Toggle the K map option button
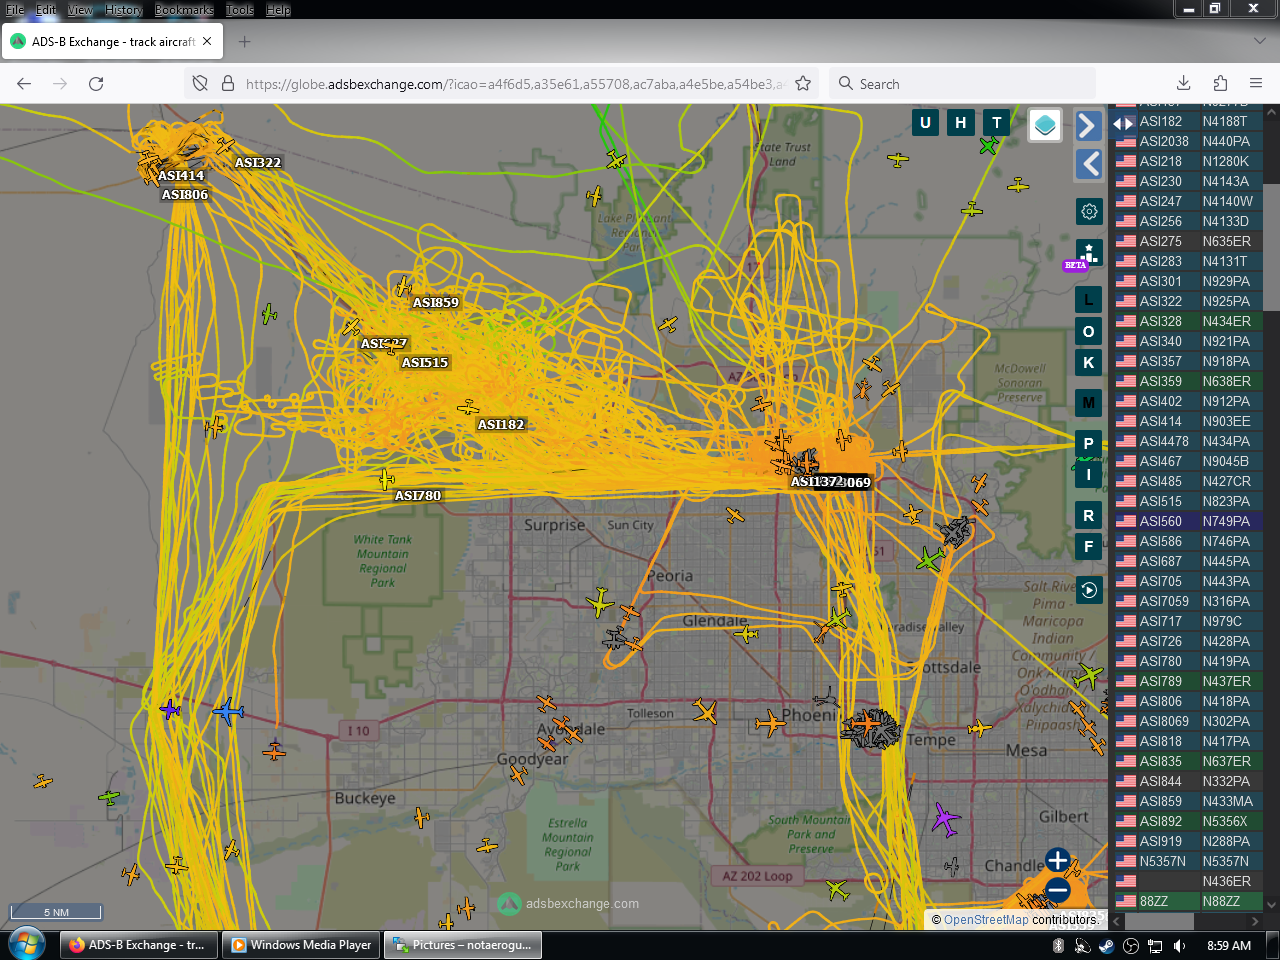This screenshot has width=1280, height=960. click(x=1089, y=363)
